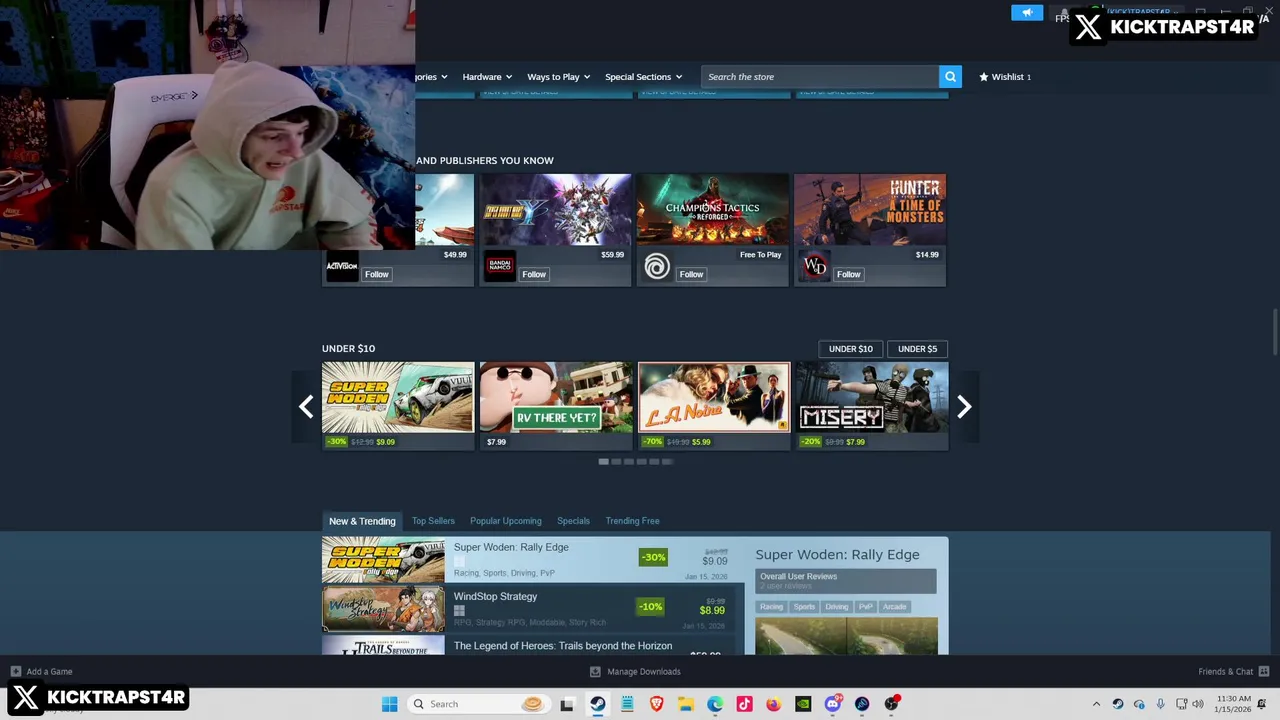Expand the Special Sections dropdown
1280x720 pixels.
pyautogui.click(x=643, y=77)
